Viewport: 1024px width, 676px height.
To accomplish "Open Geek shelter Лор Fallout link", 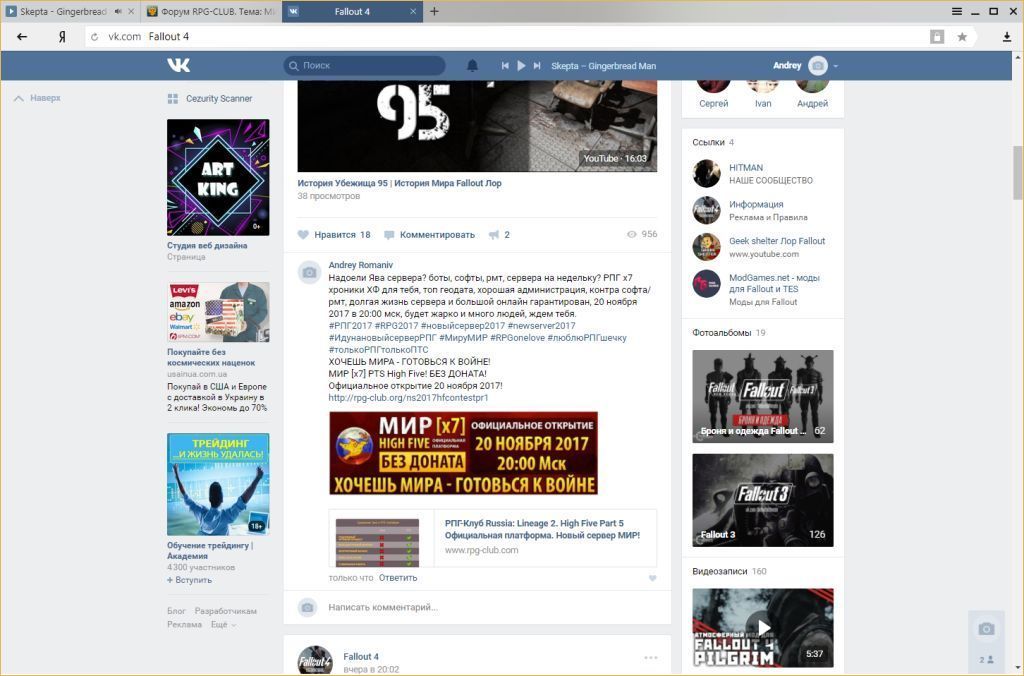I will coord(777,241).
